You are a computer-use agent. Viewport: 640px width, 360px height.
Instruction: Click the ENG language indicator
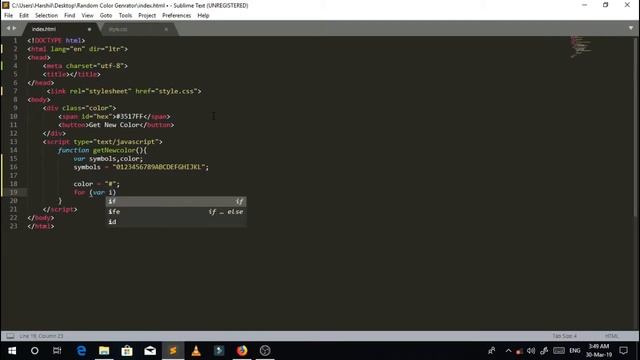[x=575, y=351]
